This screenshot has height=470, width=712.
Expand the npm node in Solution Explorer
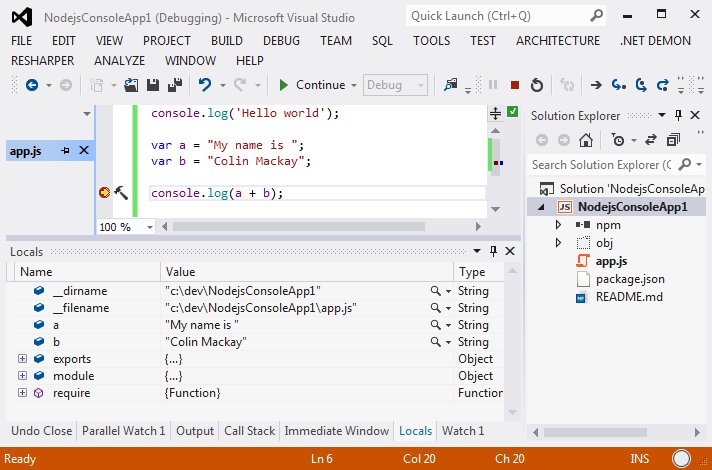(559, 225)
